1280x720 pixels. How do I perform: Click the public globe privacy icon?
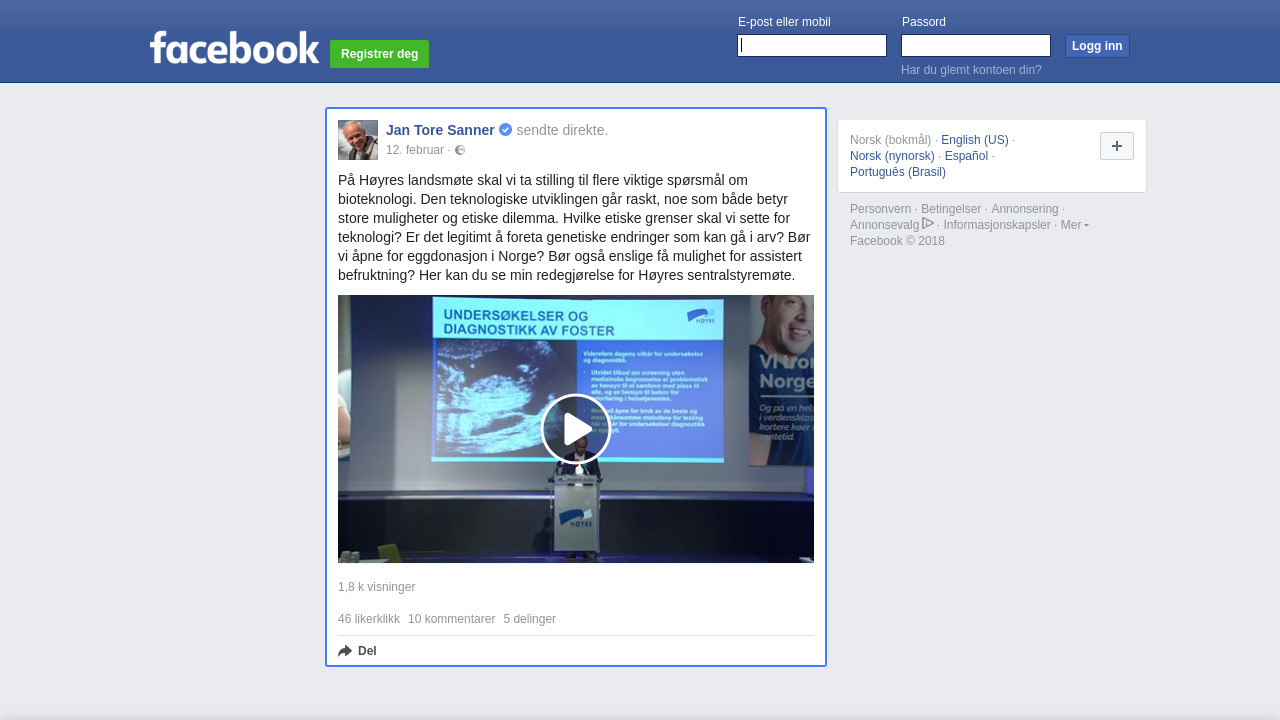pyautogui.click(x=460, y=150)
